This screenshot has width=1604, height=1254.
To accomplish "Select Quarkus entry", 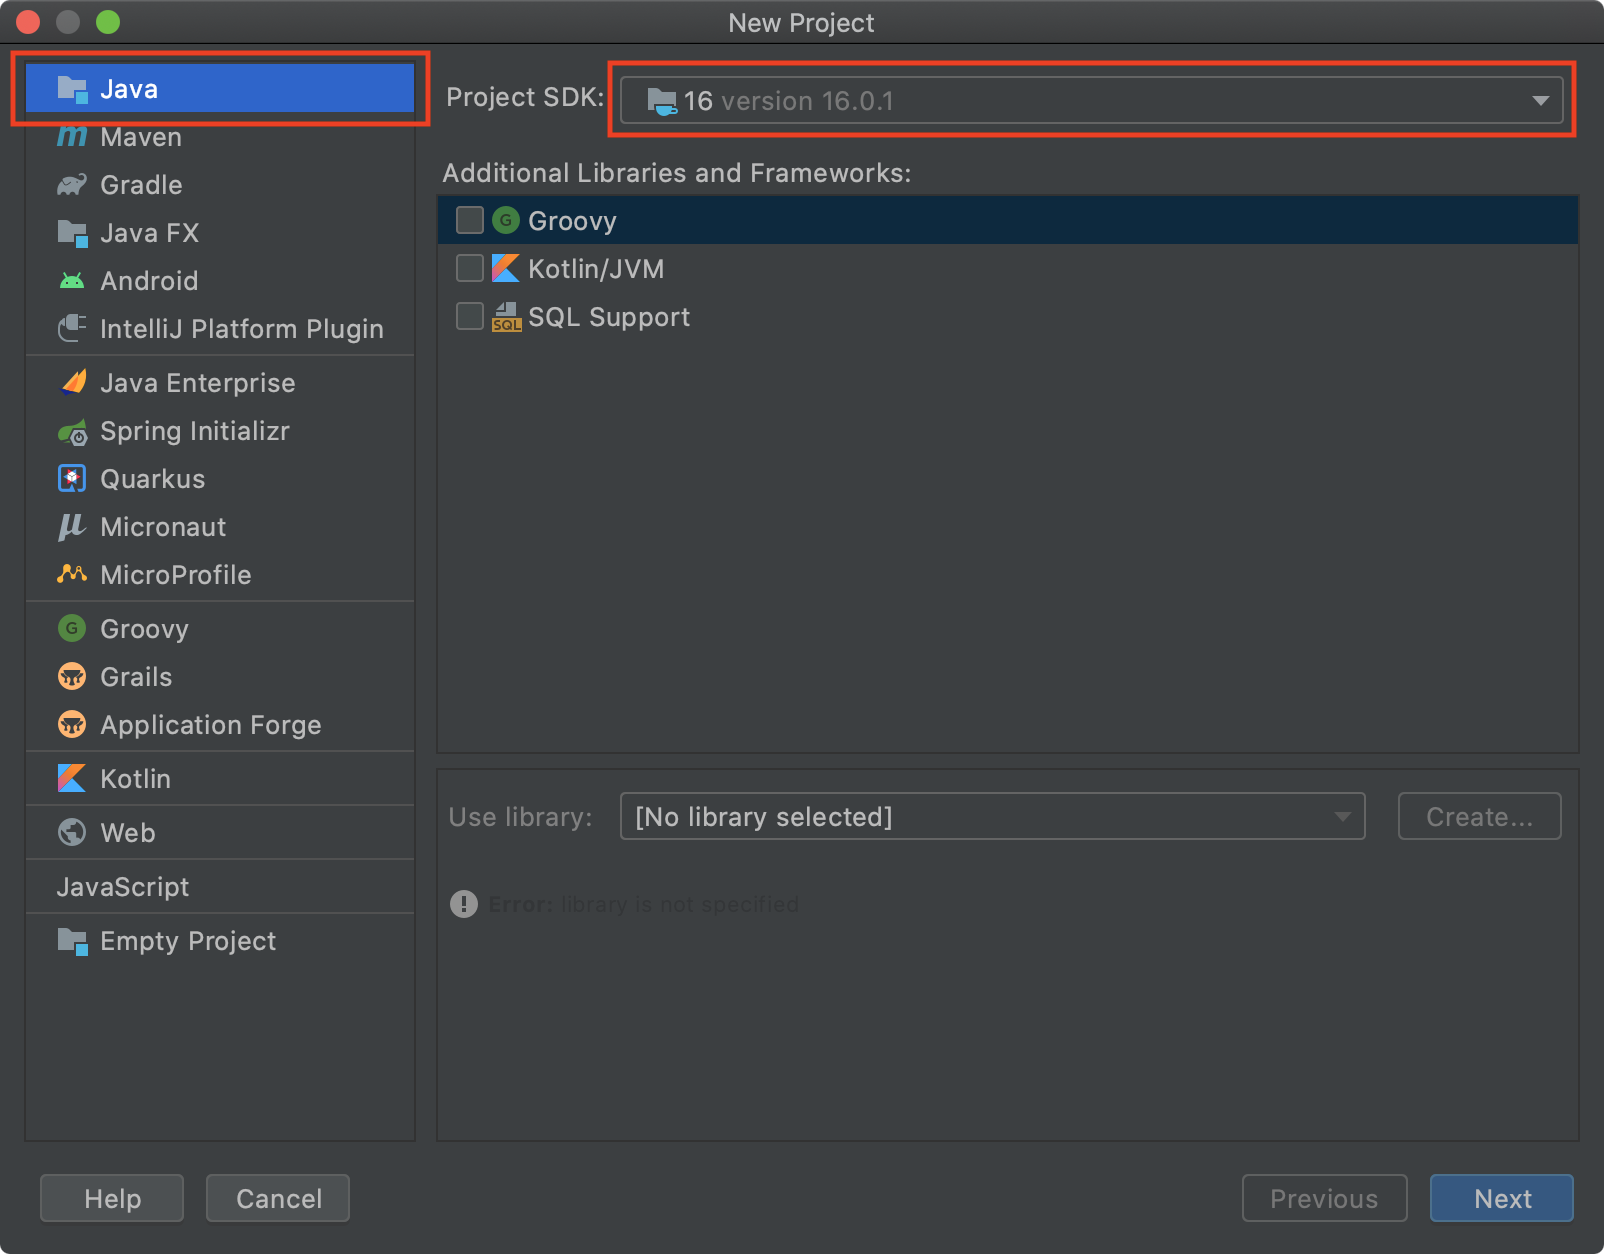I will pos(220,479).
